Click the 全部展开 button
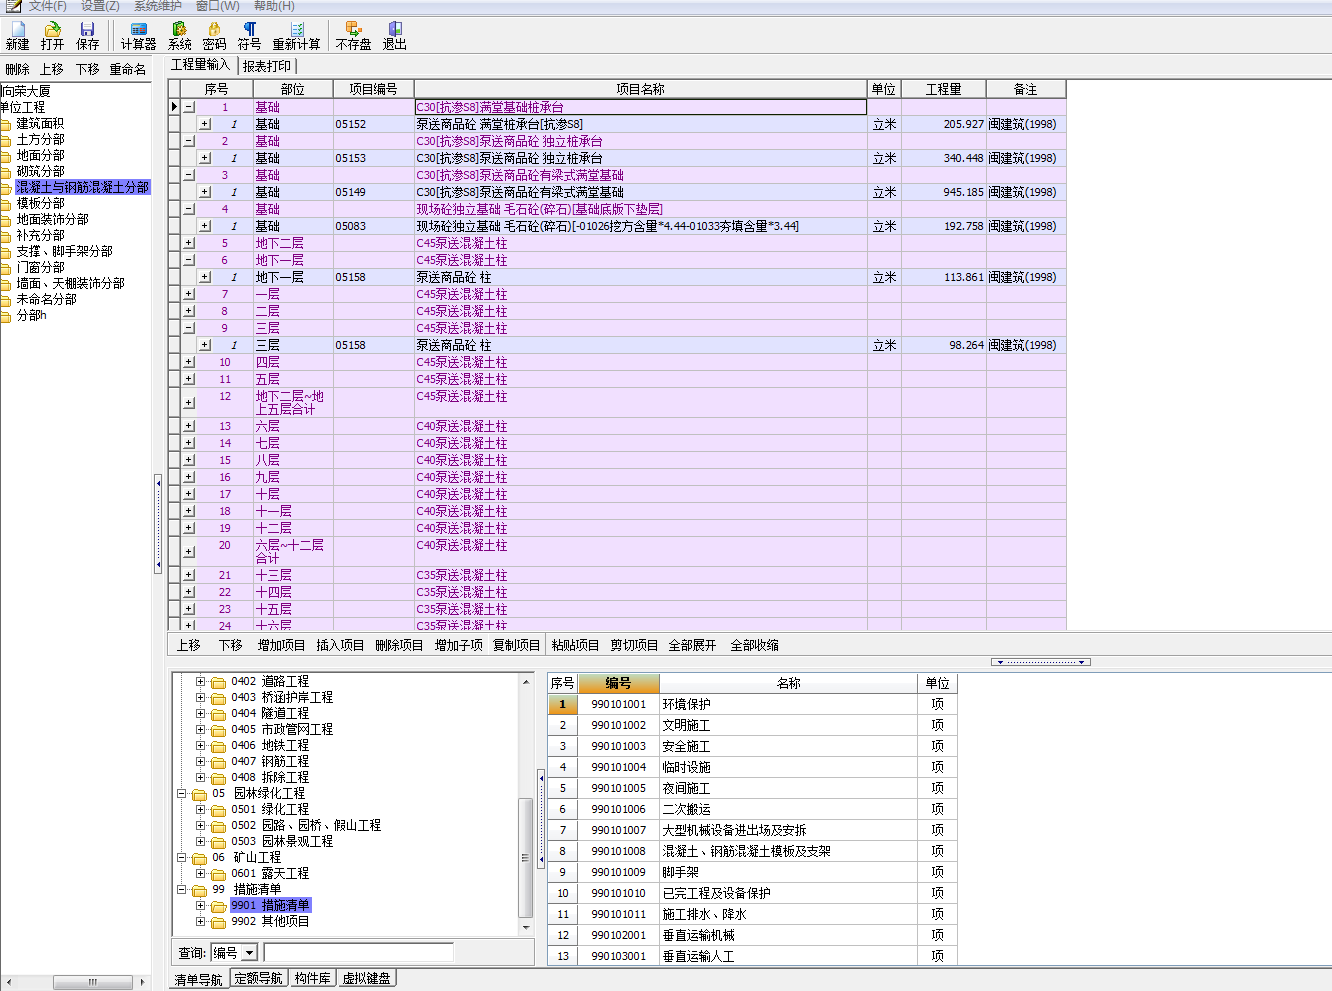This screenshot has height=991, width=1332. pyautogui.click(x=692, y=645)
